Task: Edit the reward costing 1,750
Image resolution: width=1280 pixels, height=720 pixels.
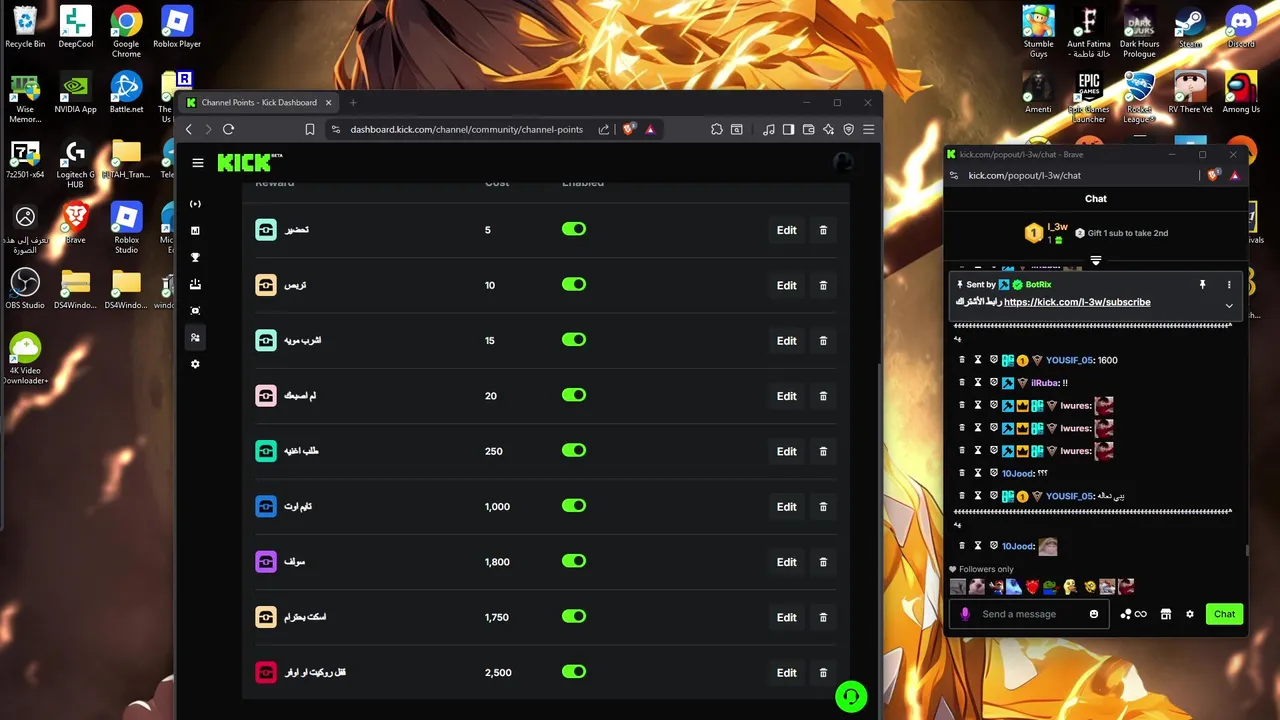Action: [787, 617]
